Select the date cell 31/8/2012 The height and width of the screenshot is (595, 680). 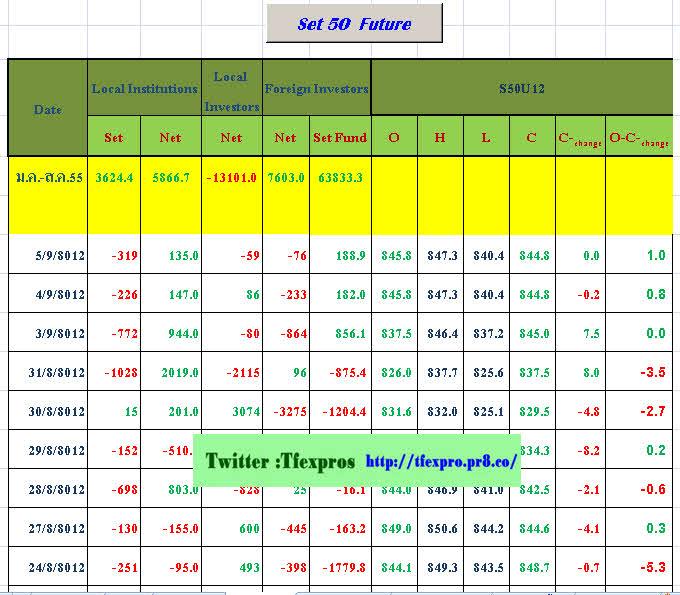(x=57, y=373)
